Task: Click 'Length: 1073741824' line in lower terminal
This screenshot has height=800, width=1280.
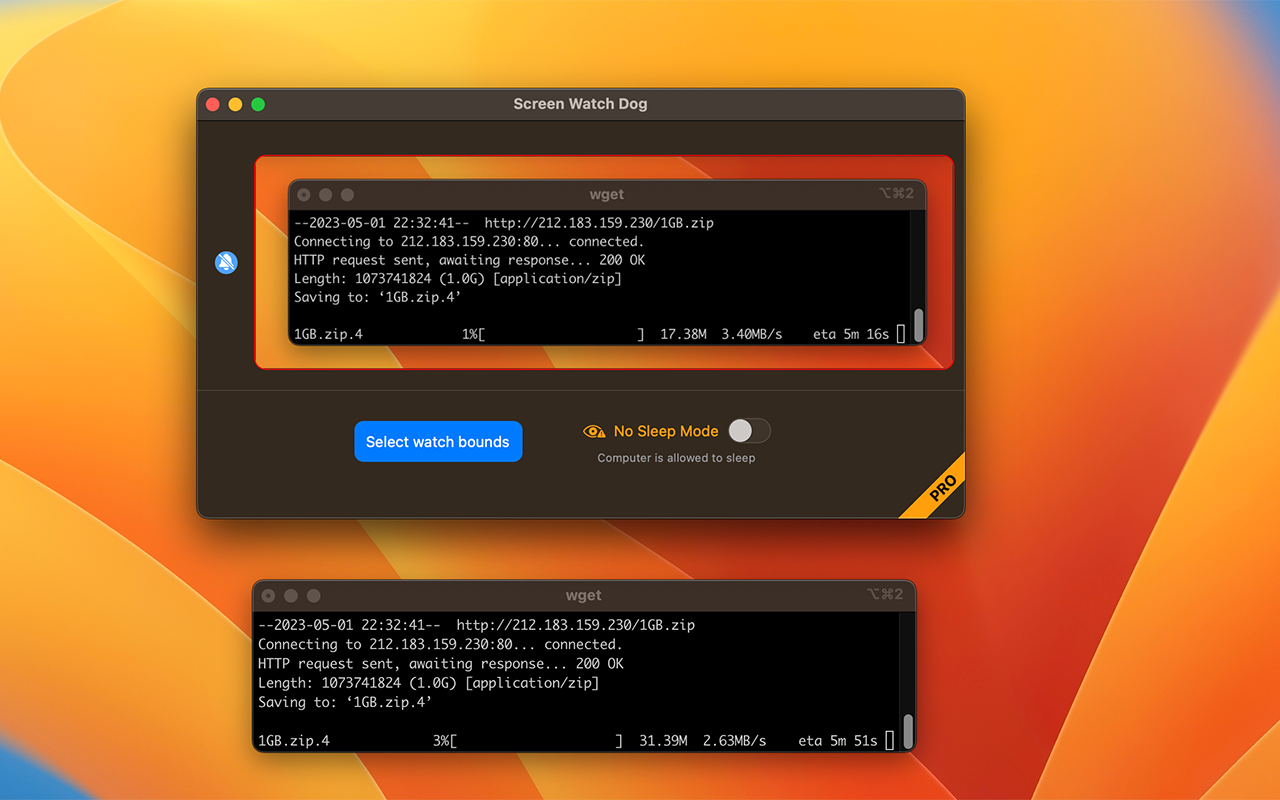Action: pos(428,683)
